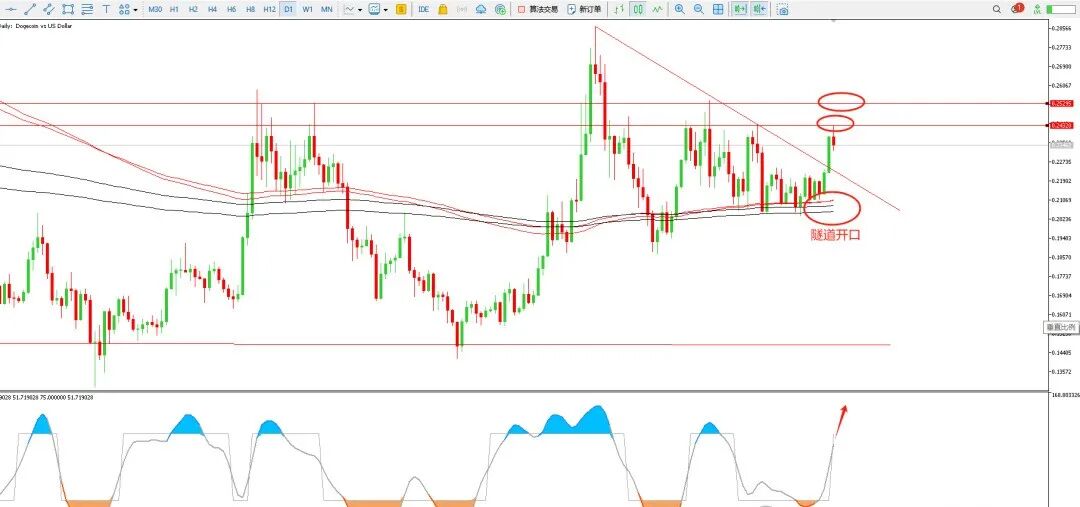Click the green globe plus icon
Screen dimensions: 1080x507
[x=500, y=10]
